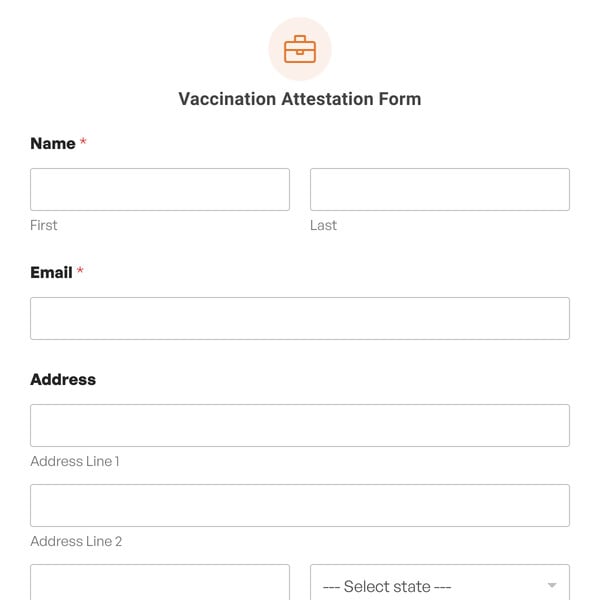Click the bold Address section label
Screen dimensions: 600x600
coord(63,380)
